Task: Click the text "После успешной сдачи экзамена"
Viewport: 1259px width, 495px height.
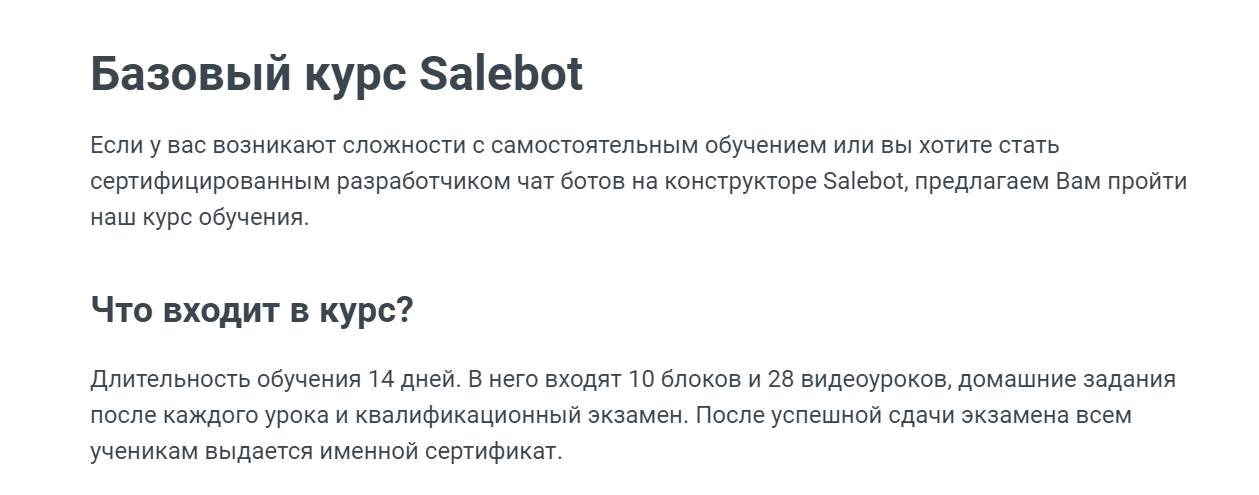Action: pyautogui.click(x=870, y=415)
